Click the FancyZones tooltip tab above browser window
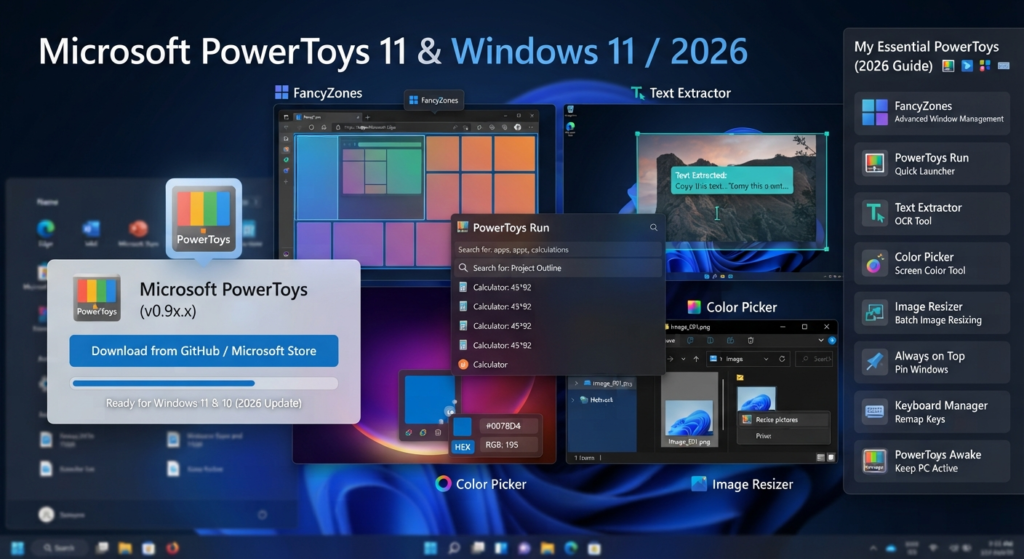This screenshot has height=559, width=1024. [x=434, y=100]
